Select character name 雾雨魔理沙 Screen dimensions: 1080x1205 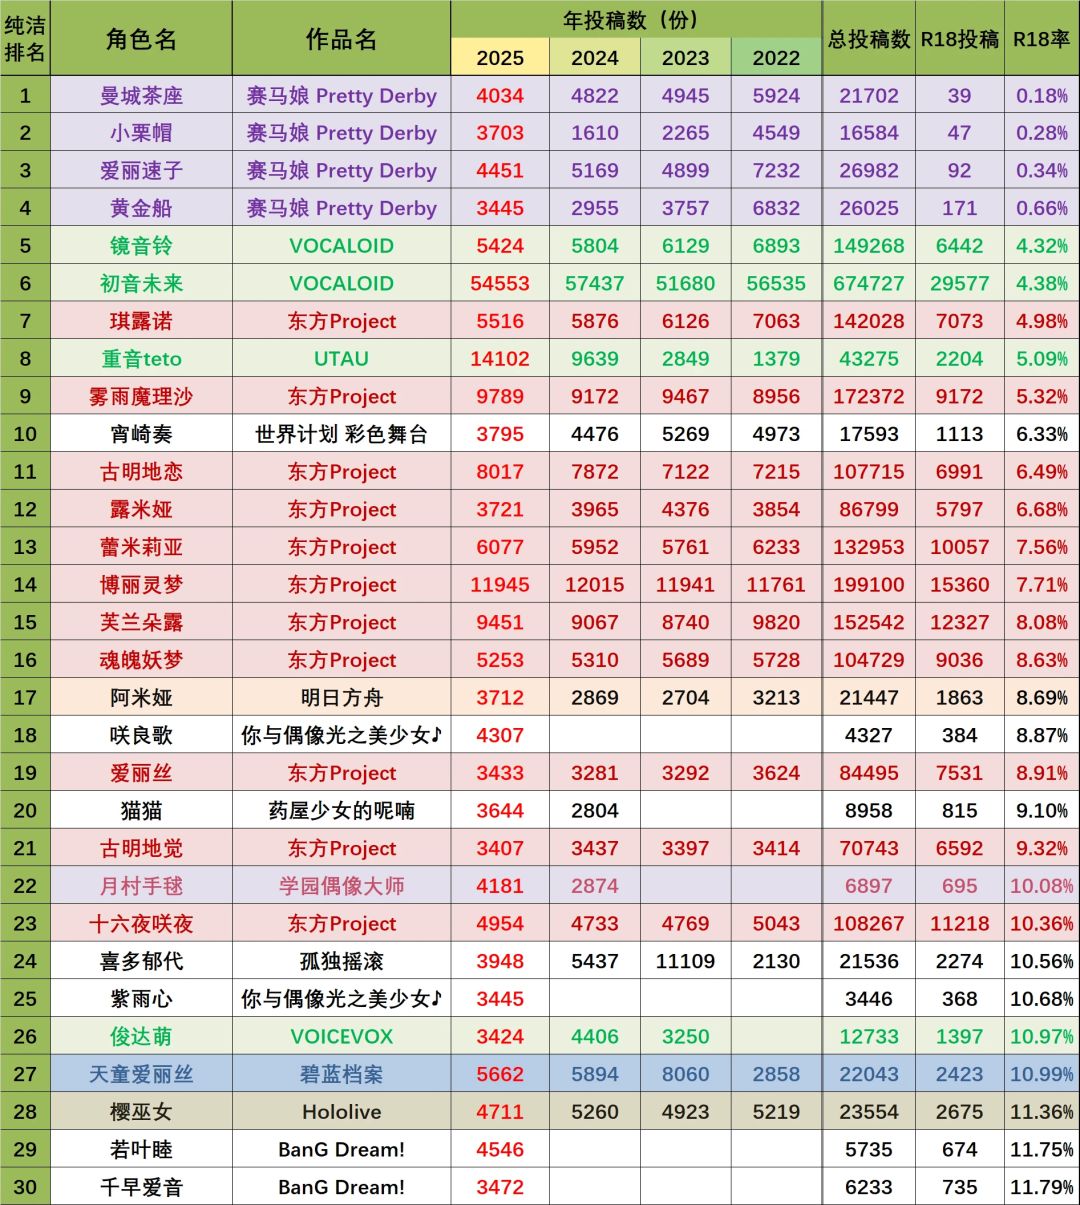pos(141,397)
